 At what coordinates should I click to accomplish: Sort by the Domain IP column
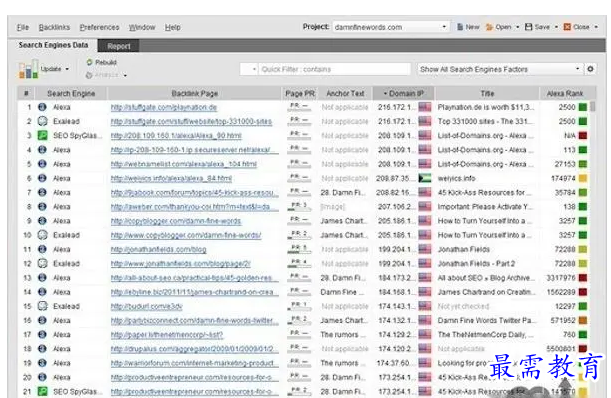tap(404, 94)
